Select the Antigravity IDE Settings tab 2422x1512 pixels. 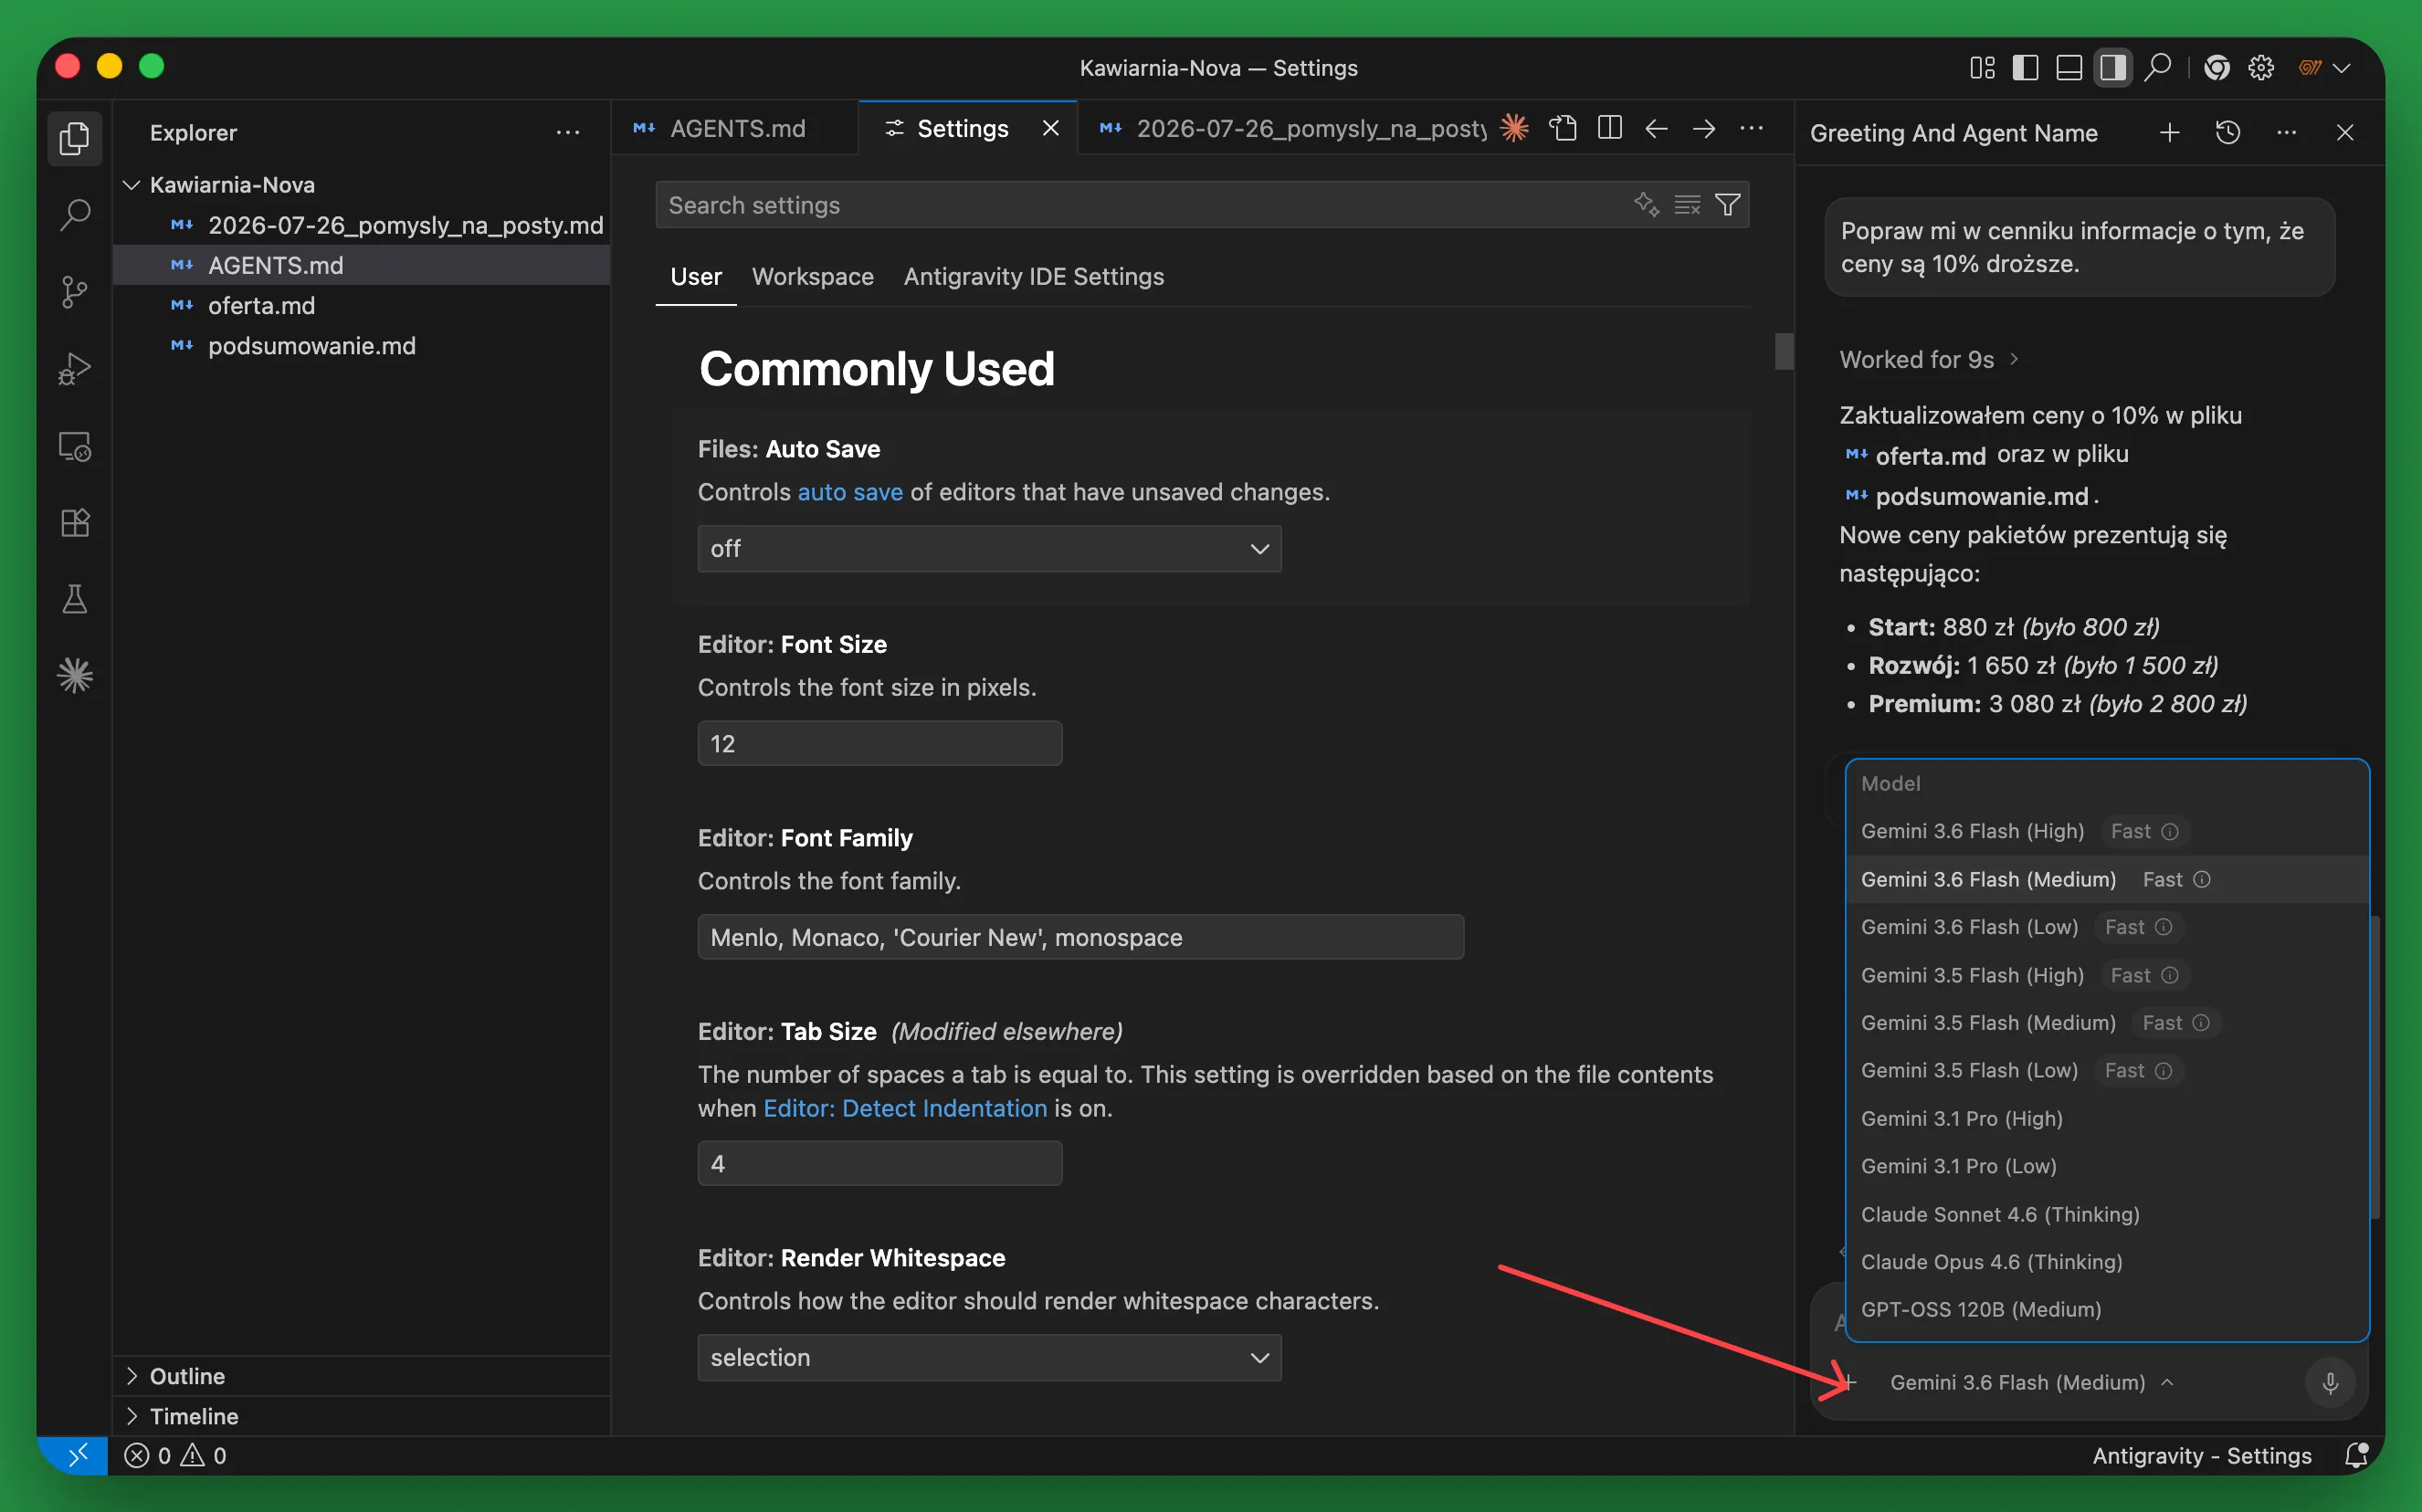1033,276
